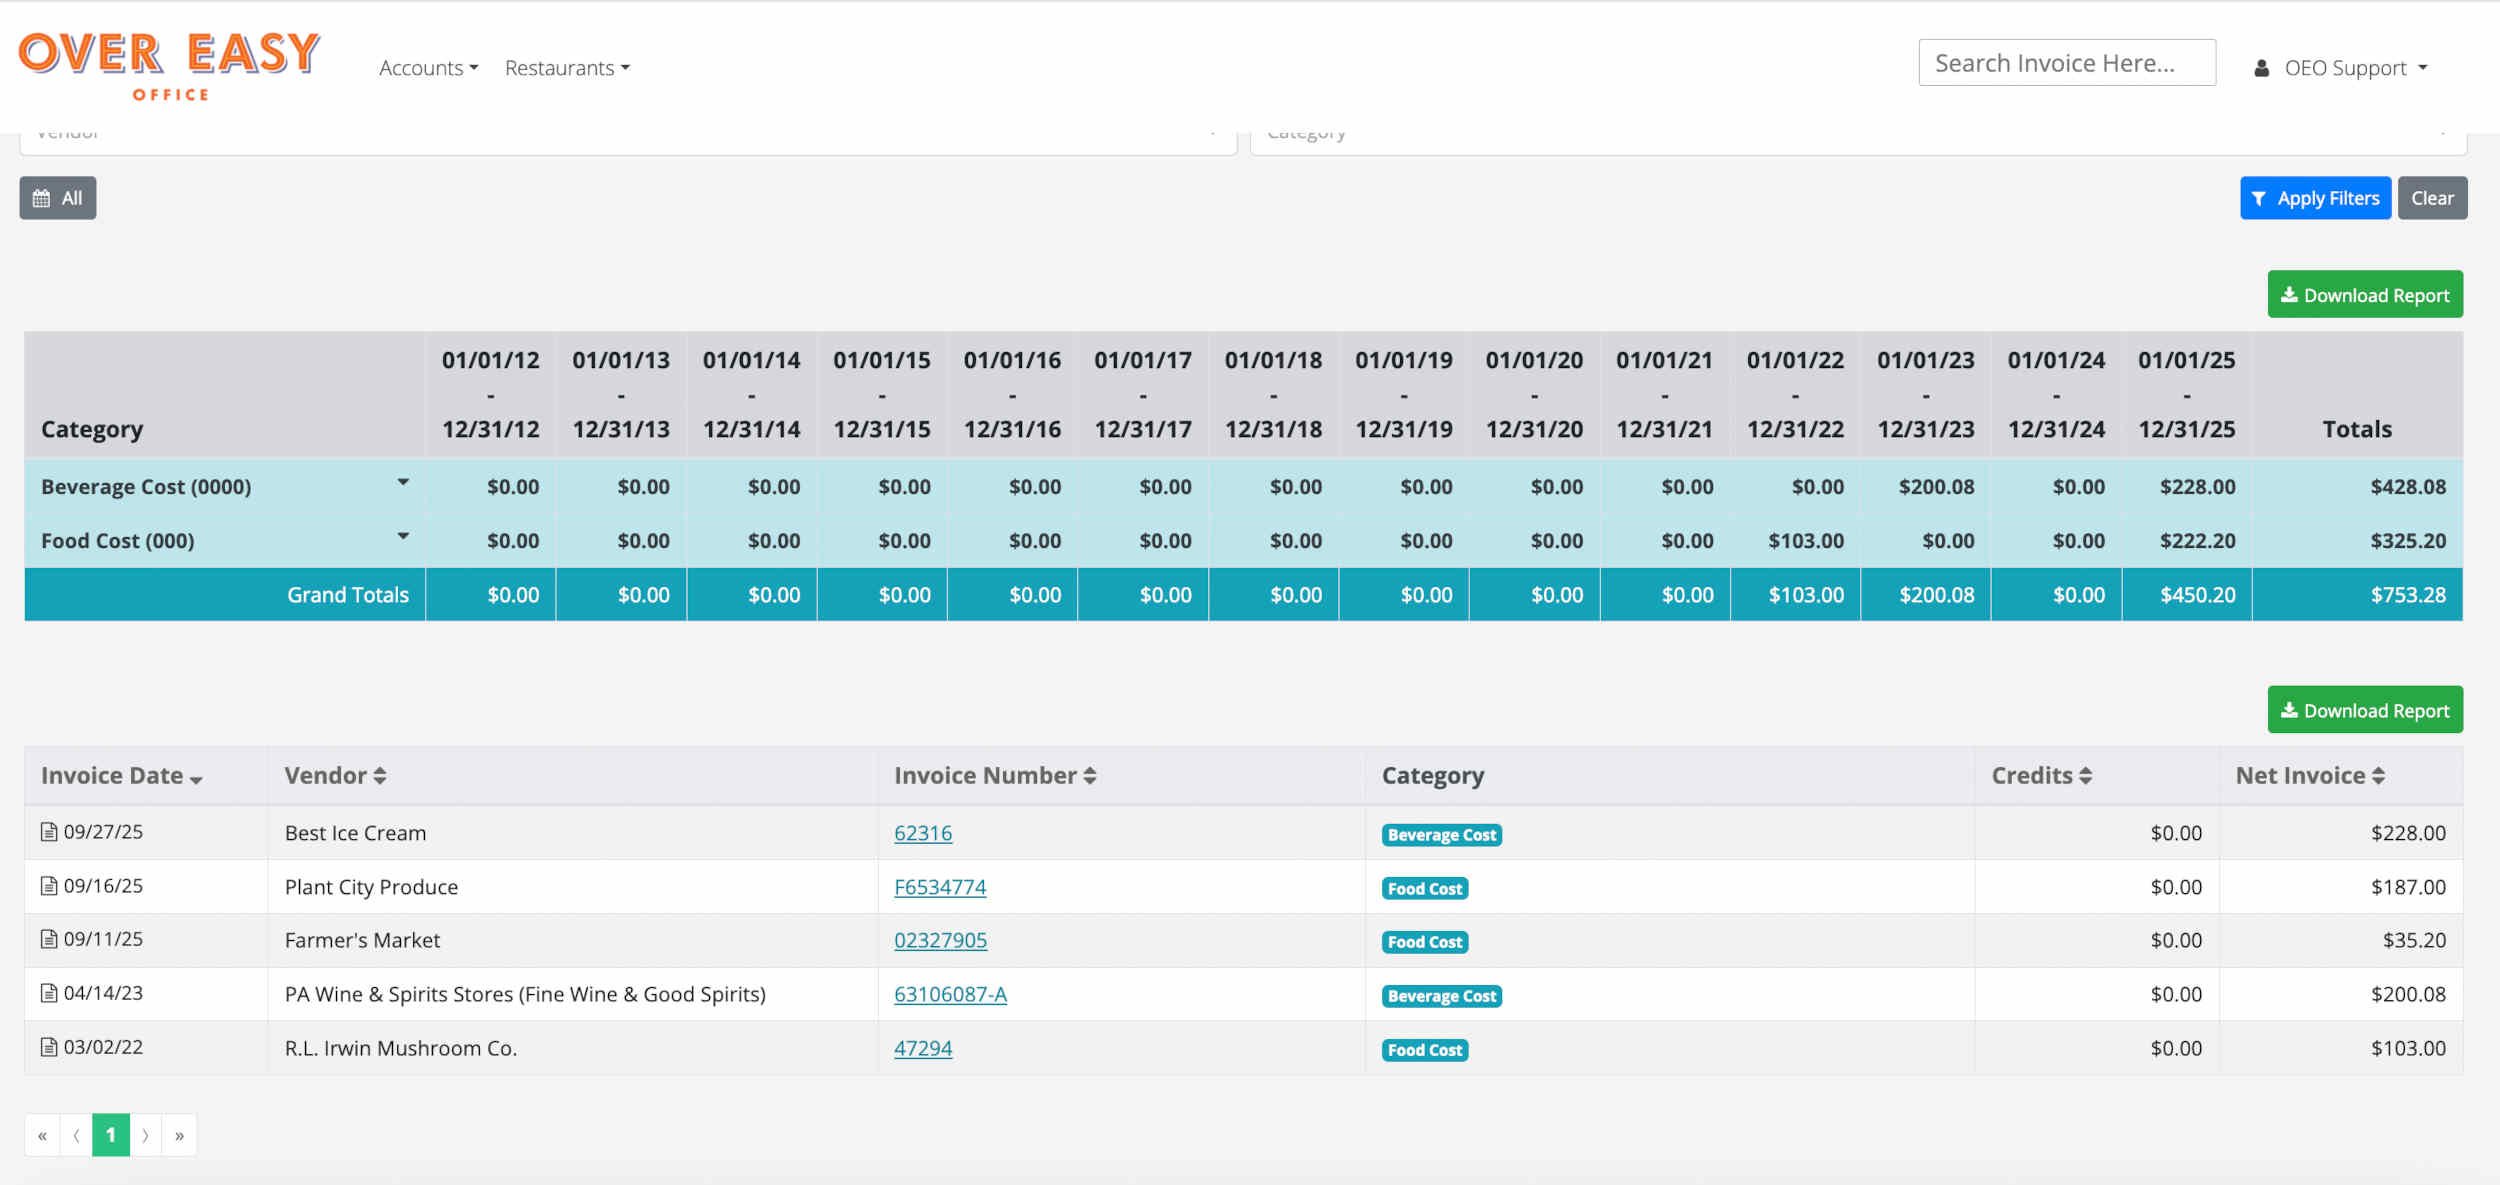Click the All date range button

coord(58,198)
